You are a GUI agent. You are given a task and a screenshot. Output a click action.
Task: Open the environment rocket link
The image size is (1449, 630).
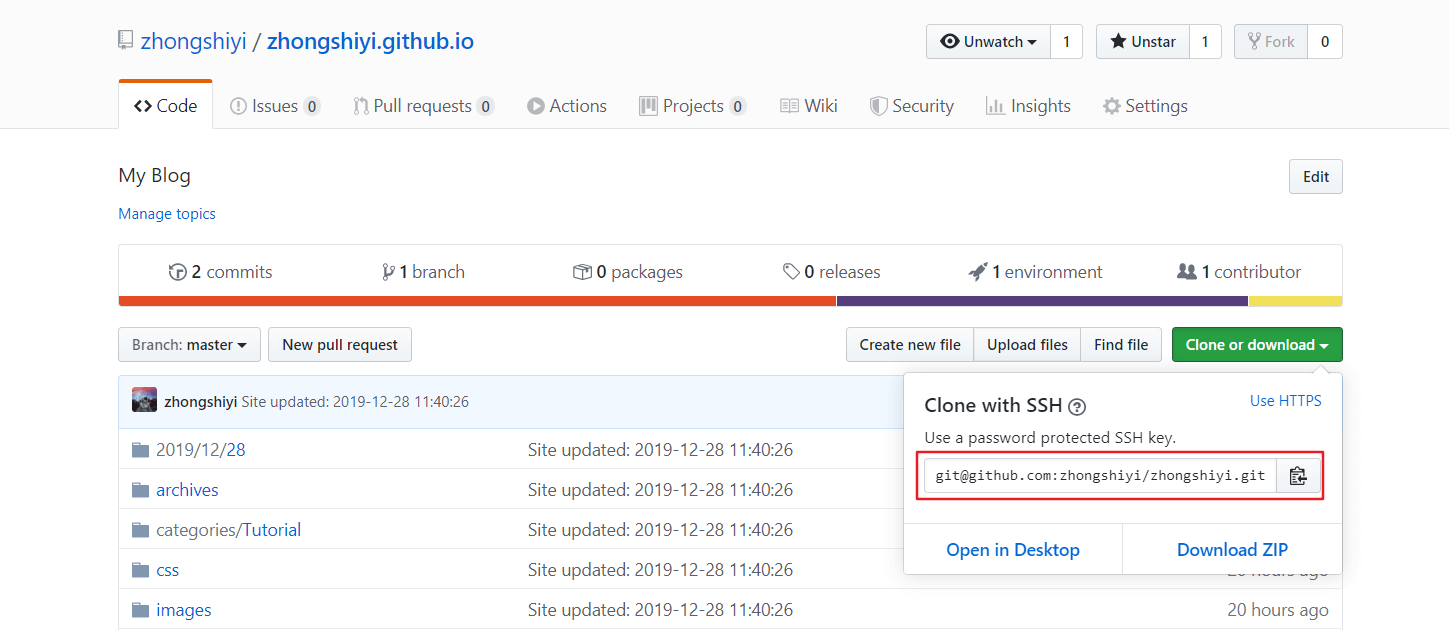point(1035,272)
